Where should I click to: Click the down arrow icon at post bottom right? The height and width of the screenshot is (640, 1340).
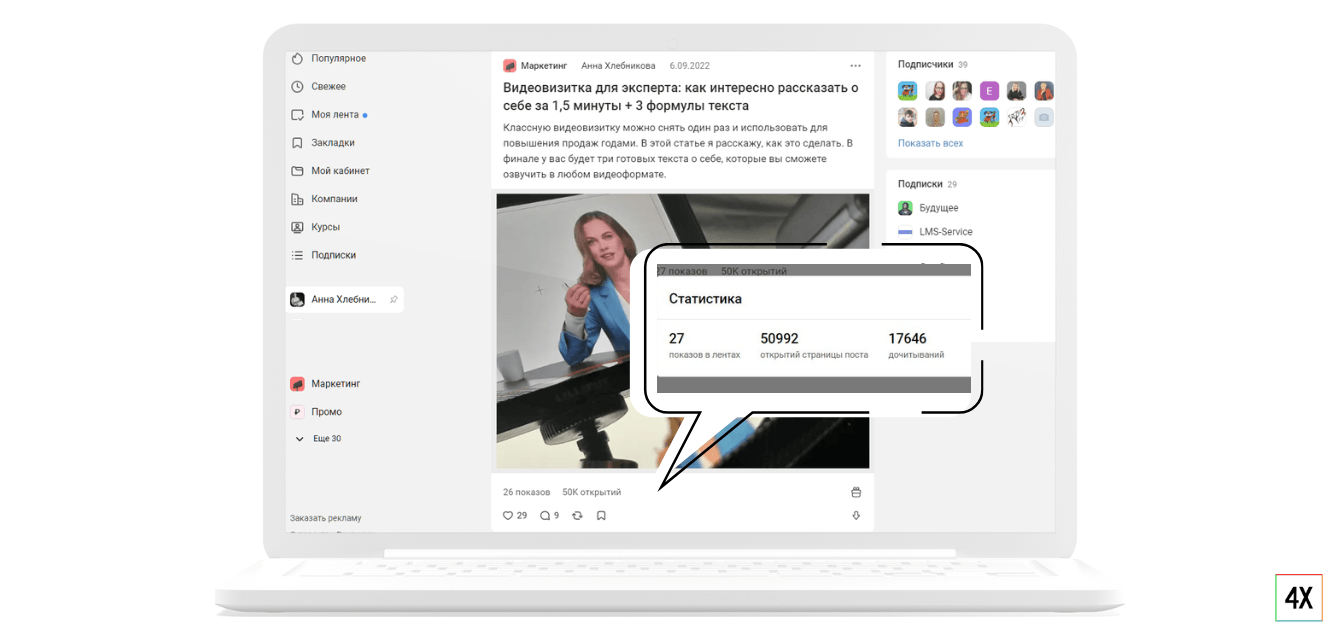(856, 516)
